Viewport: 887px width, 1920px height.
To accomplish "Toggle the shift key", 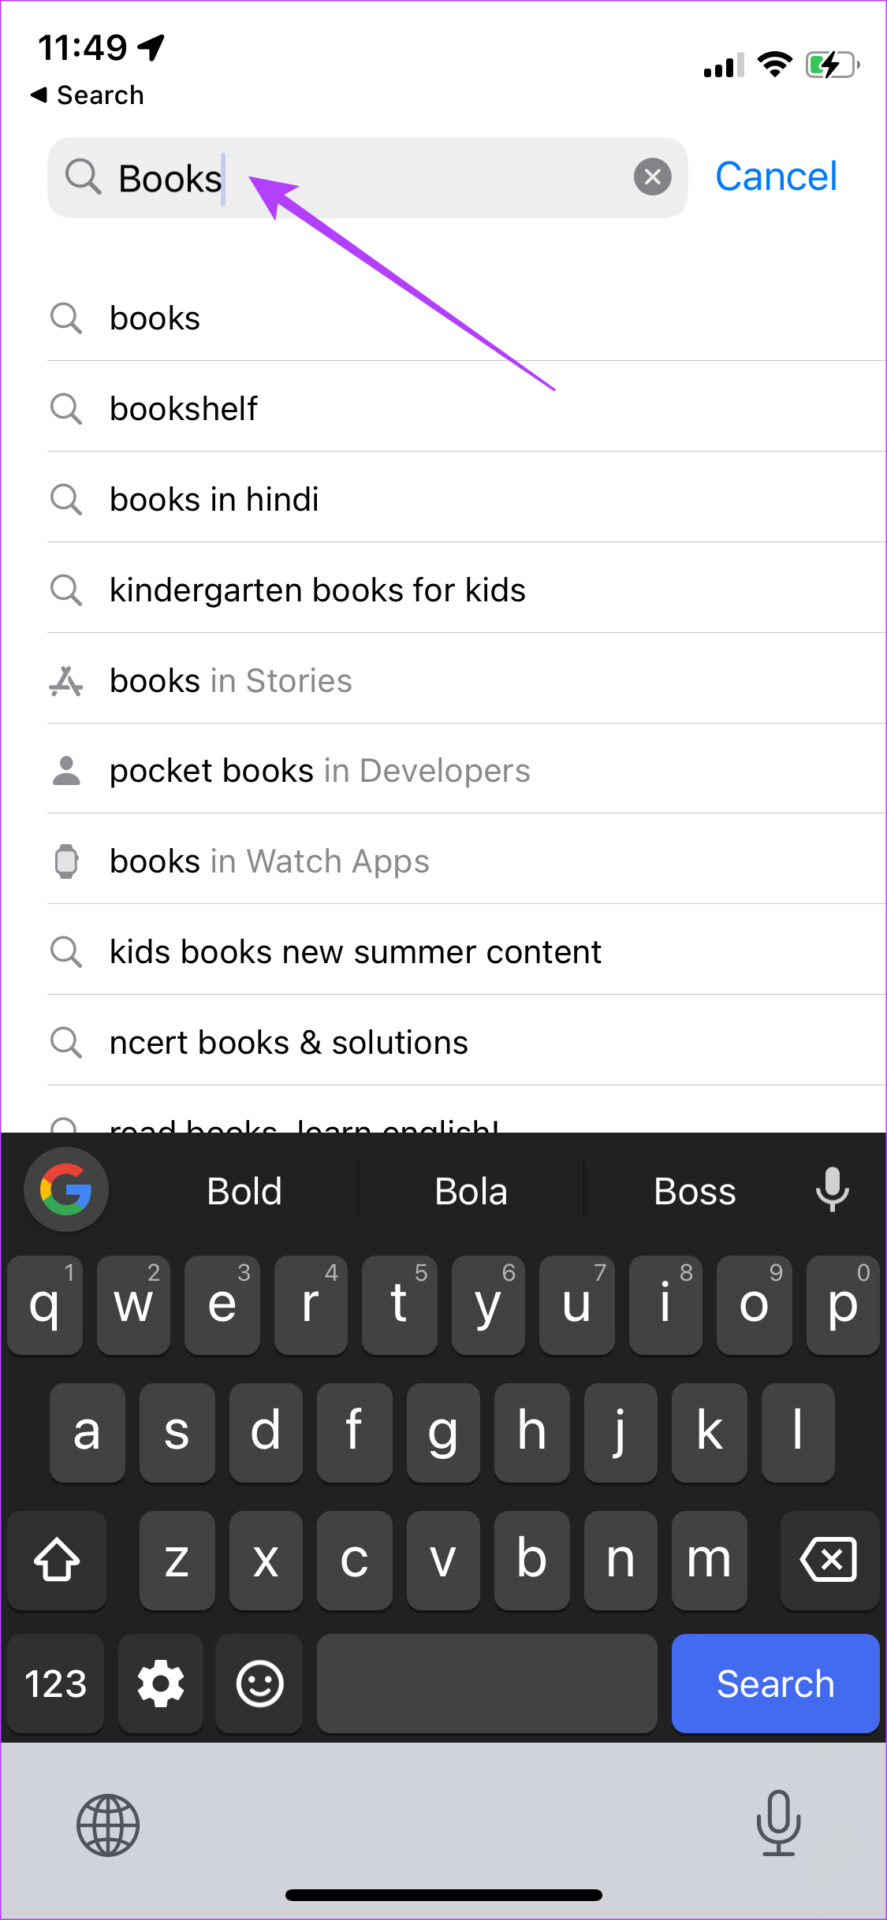I will [57, 1559].
